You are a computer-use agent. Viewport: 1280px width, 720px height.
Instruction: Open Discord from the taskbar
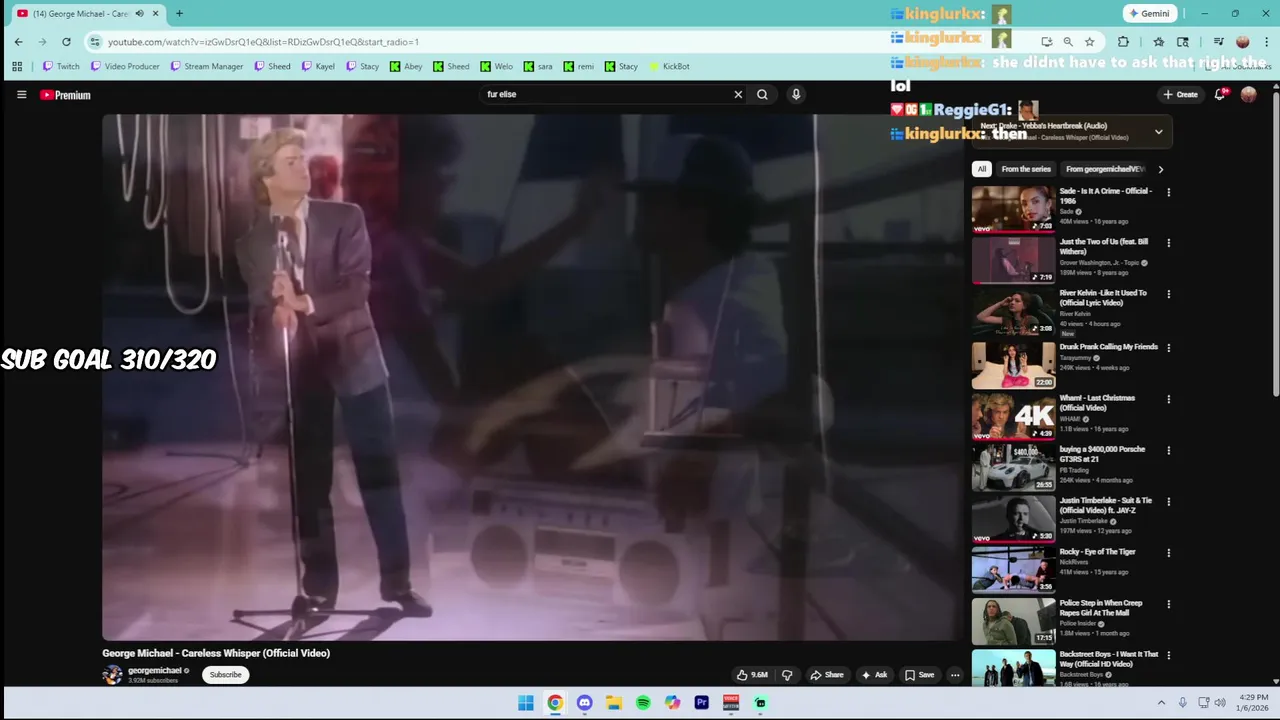click(x=584, y=703)
